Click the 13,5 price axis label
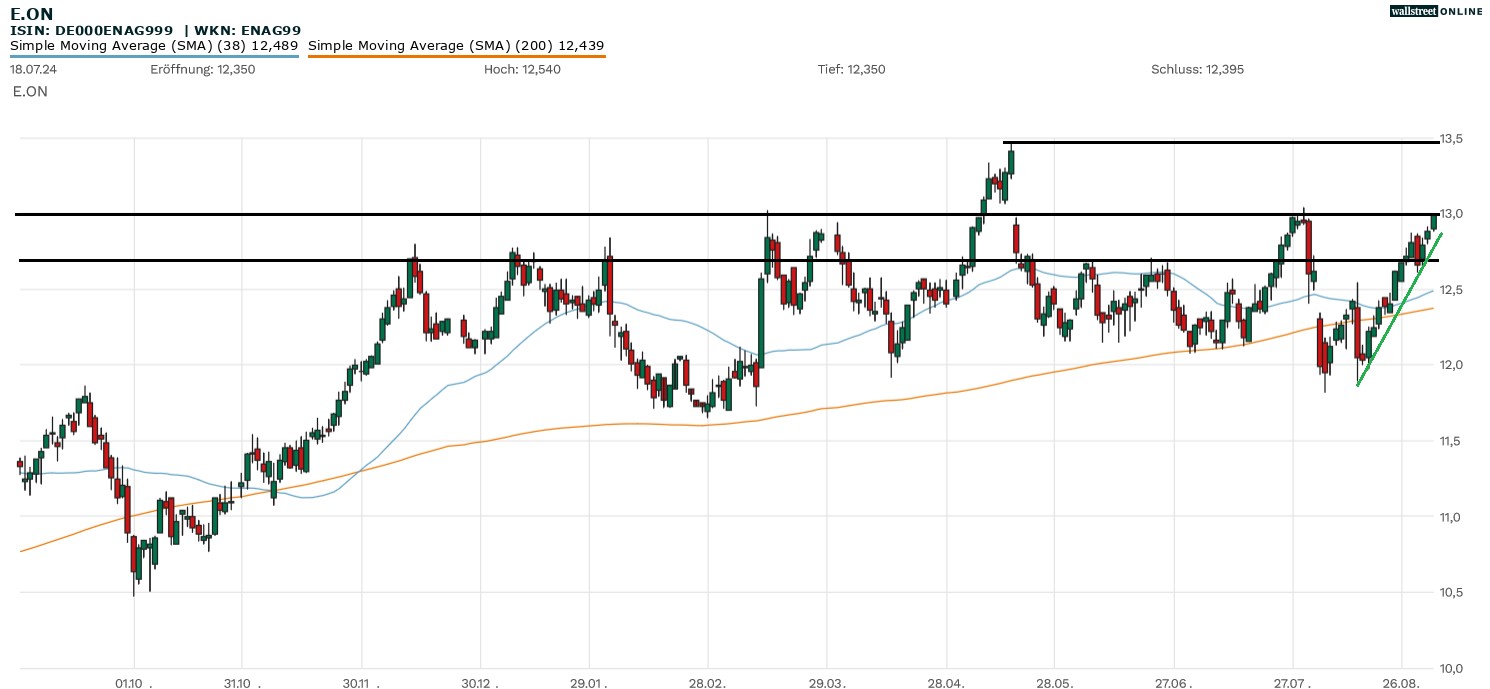Image resolution: width=1490 pixels, height=689 pixels. click(x=1451, y=138)
